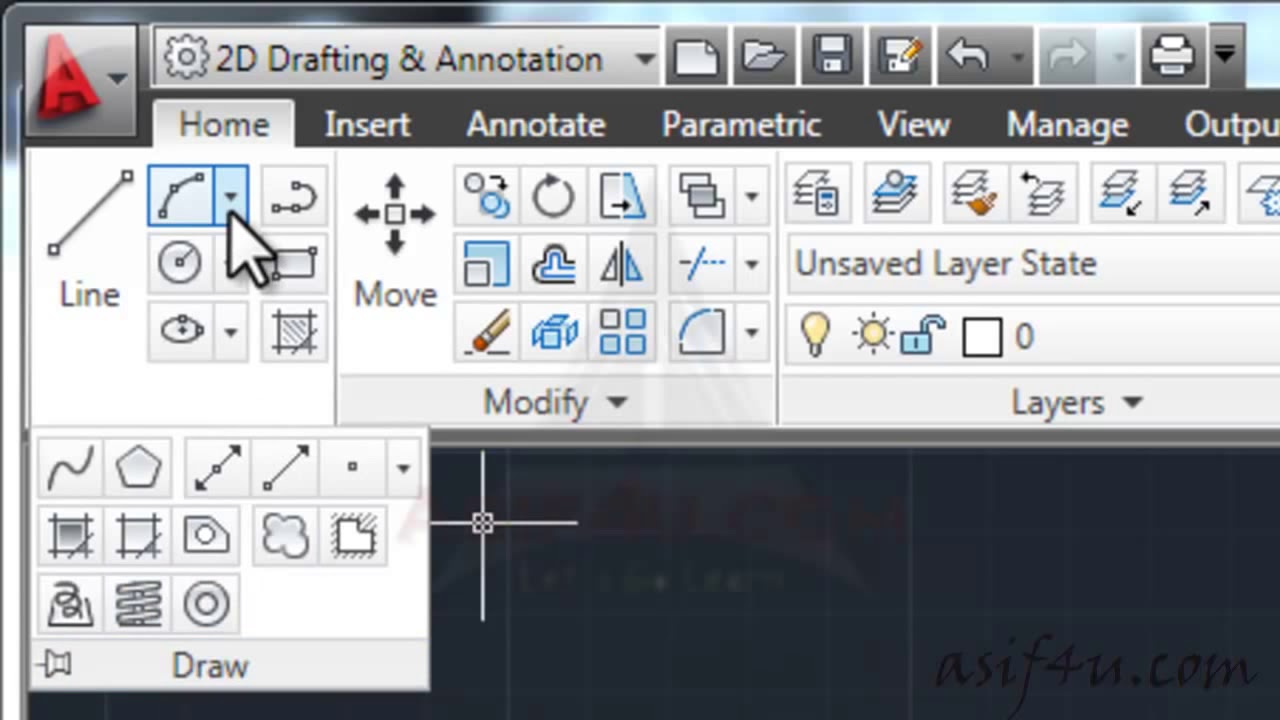The width and height of the screenshot is (1280, 720).
Task: Click the Open file folder icon
Action: [x=764, y=57]
